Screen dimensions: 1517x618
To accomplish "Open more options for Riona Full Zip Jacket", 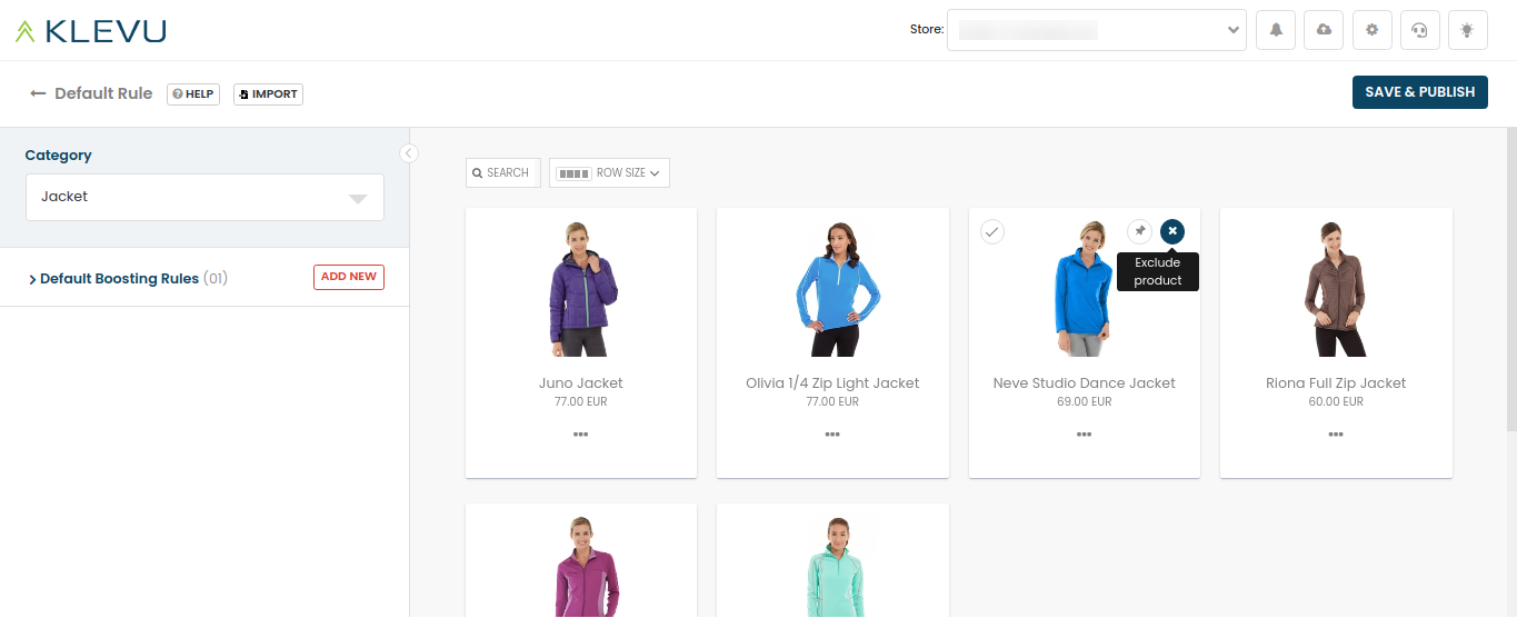I will [1336, 434].
